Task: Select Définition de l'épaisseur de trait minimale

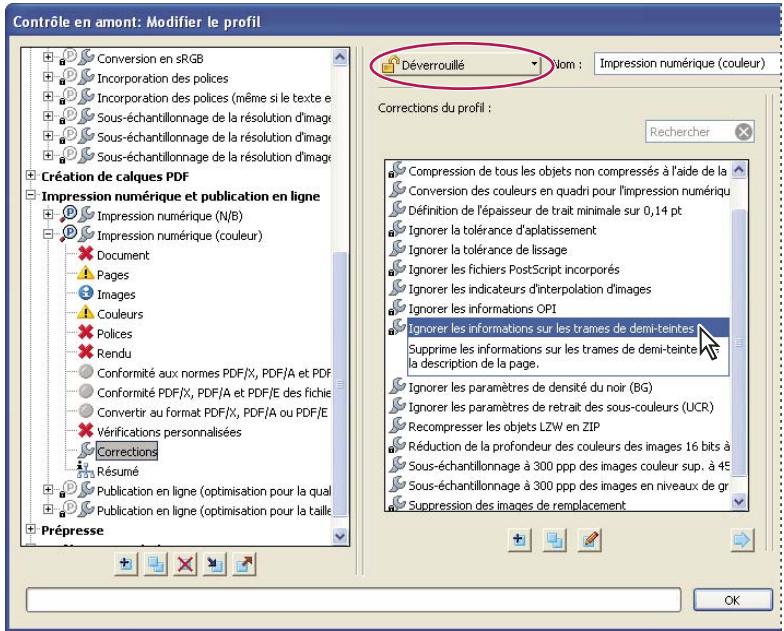Action: pyautogui.click(x=544, y=210)
